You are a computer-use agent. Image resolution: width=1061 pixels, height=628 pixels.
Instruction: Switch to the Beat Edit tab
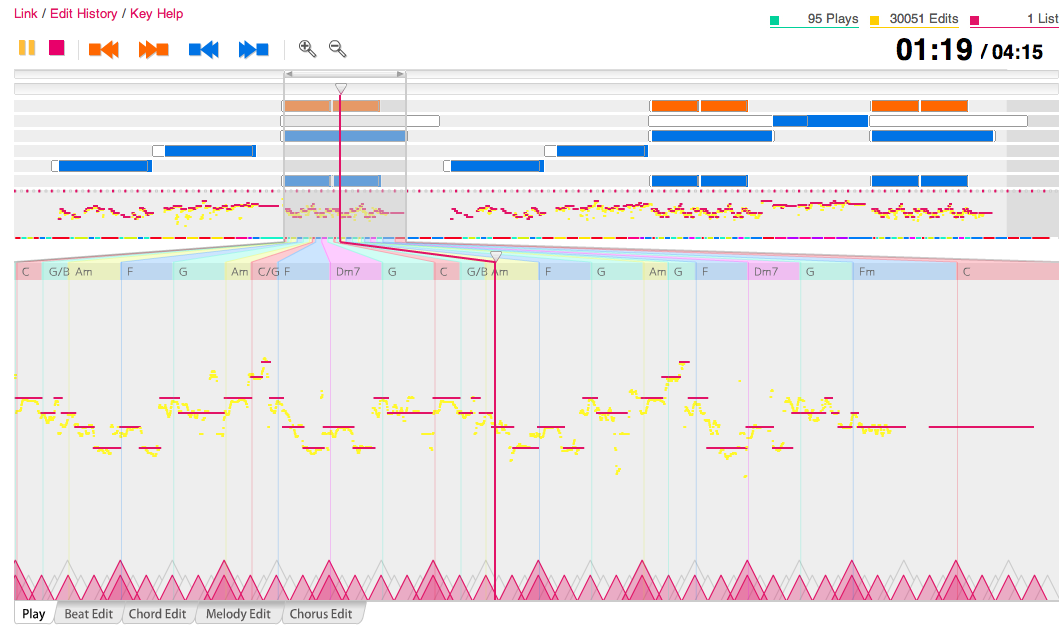[x=88, y=614]
